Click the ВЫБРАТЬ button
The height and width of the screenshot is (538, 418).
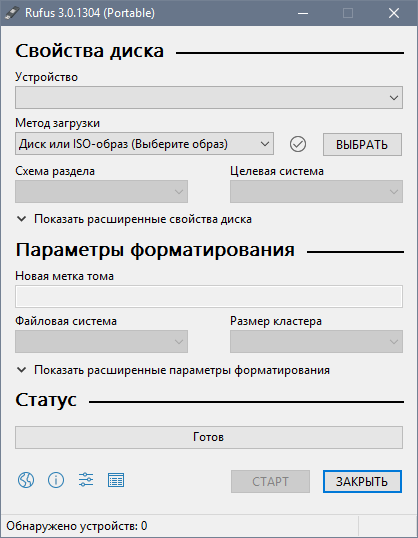[362, 144]
